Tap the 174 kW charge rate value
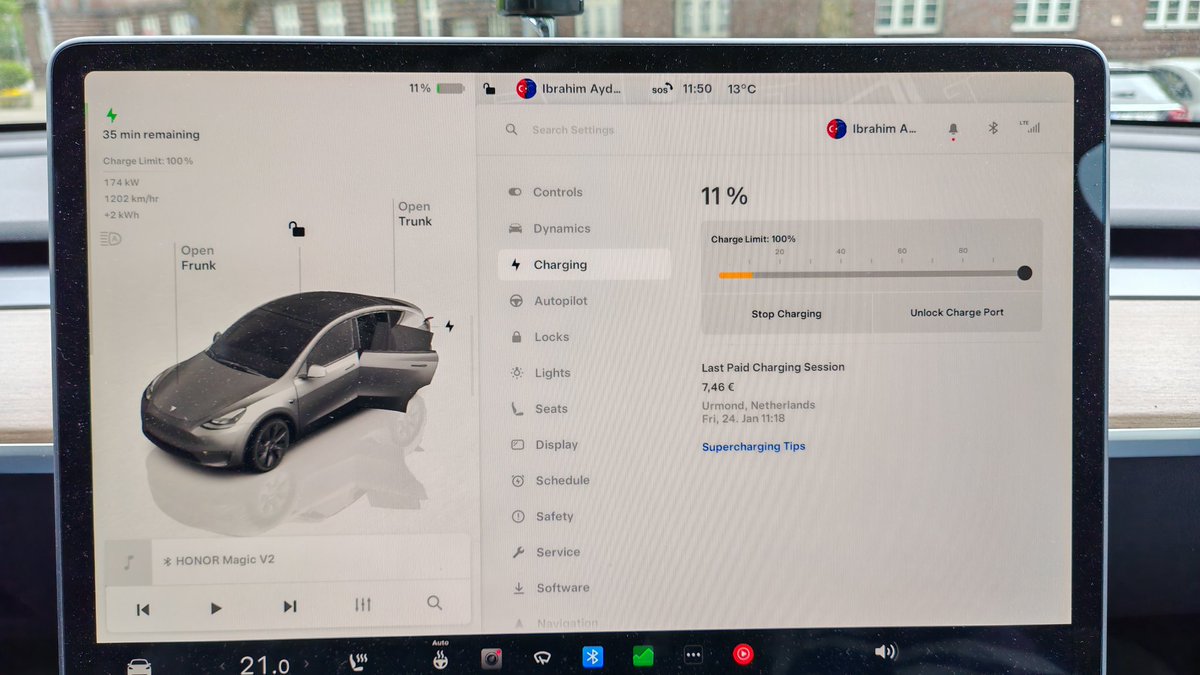This screenshot has width=1200, height=675. [121, 183]
